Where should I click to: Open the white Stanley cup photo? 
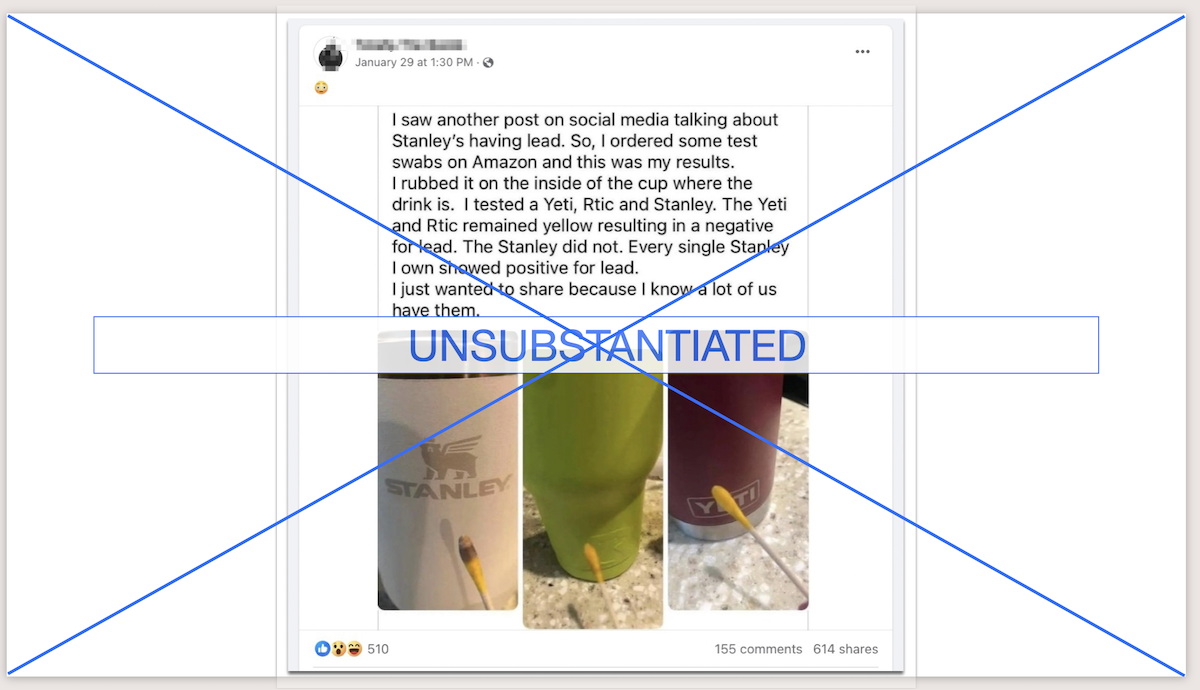448,470
